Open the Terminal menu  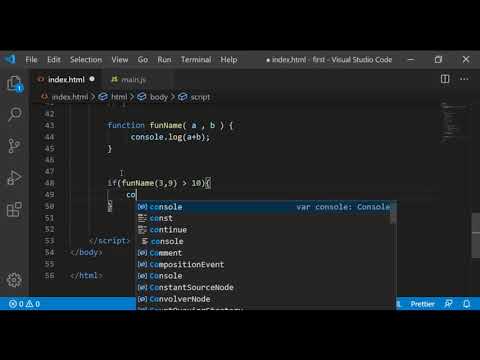click(196, 60)
